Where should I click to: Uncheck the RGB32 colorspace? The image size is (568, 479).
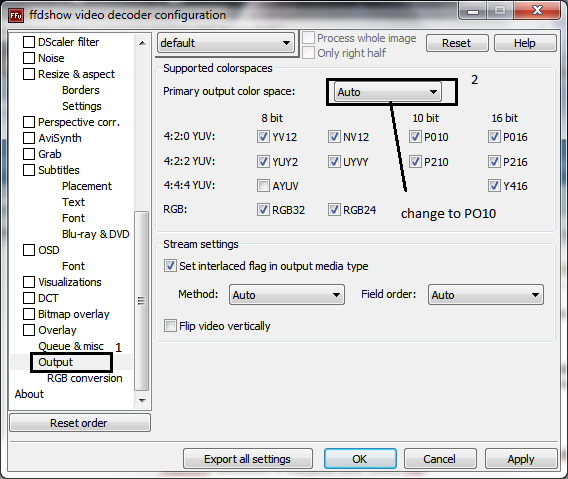pyautogui.click(x=263, y=210)
